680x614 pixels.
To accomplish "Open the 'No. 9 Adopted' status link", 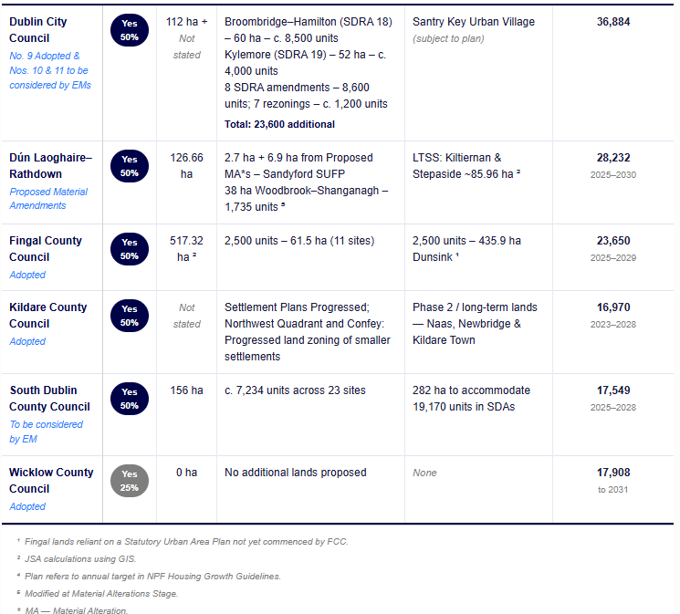I will click(x=50, y=70).
